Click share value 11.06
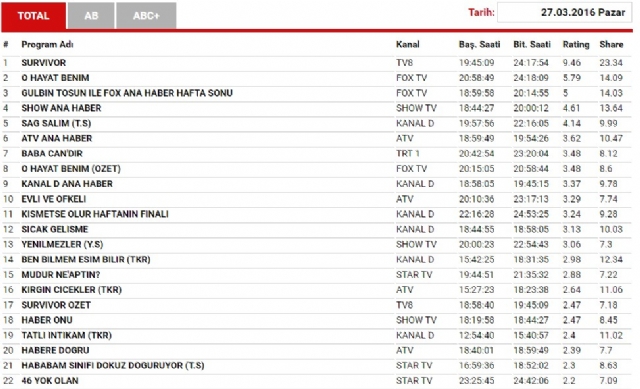640x389 pixels. click(611, 289)
